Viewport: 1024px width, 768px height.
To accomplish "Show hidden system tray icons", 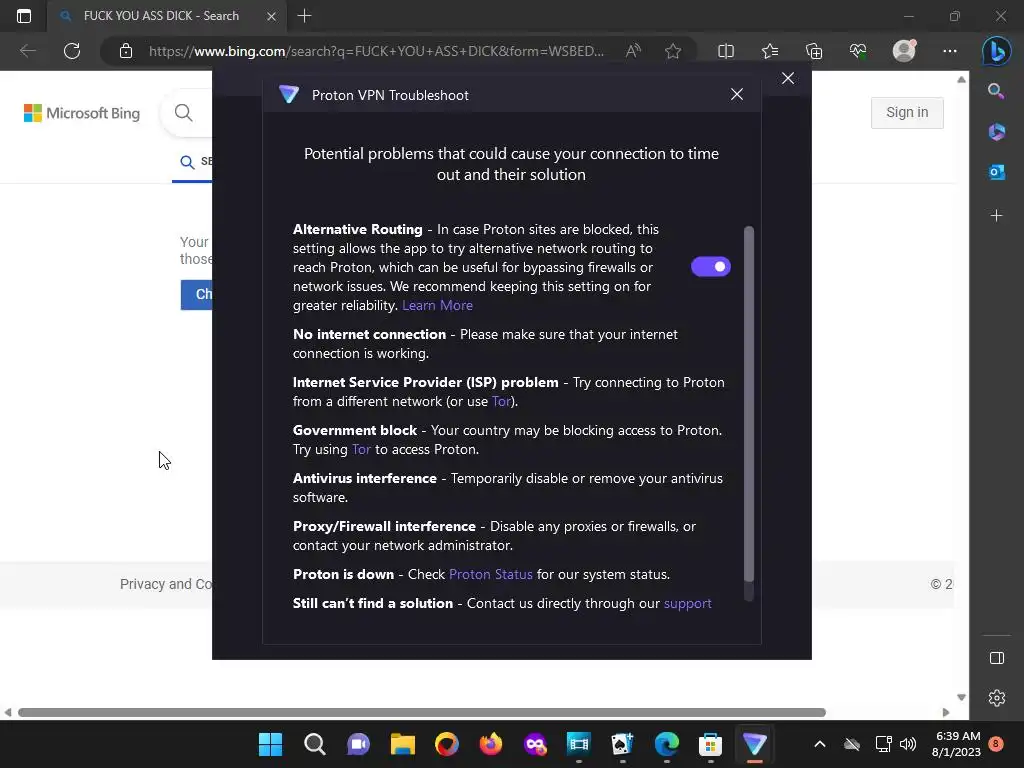I will point(820,744).
